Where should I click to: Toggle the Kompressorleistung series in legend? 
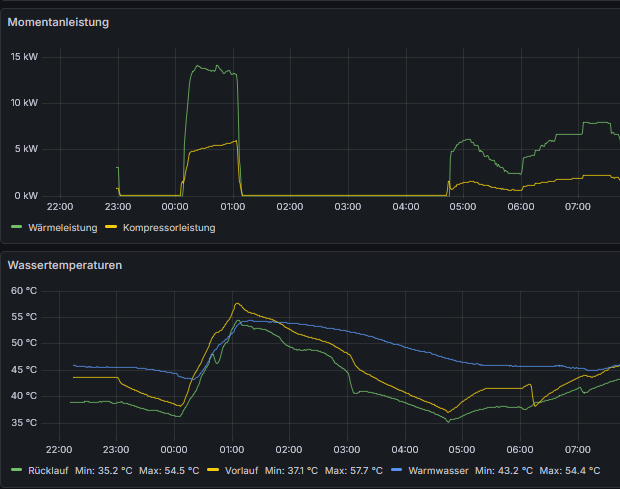[169, 228]
